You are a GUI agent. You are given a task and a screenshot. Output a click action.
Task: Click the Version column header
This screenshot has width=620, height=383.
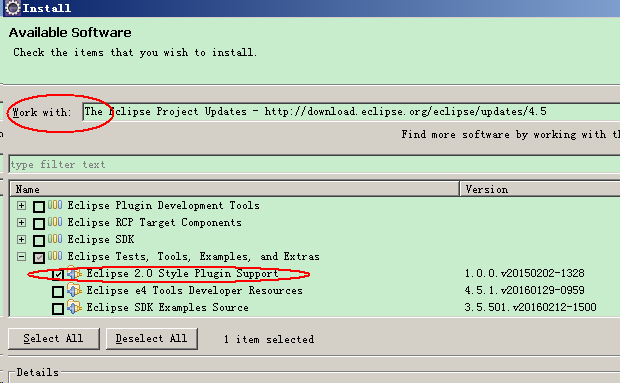pos(540,189)
